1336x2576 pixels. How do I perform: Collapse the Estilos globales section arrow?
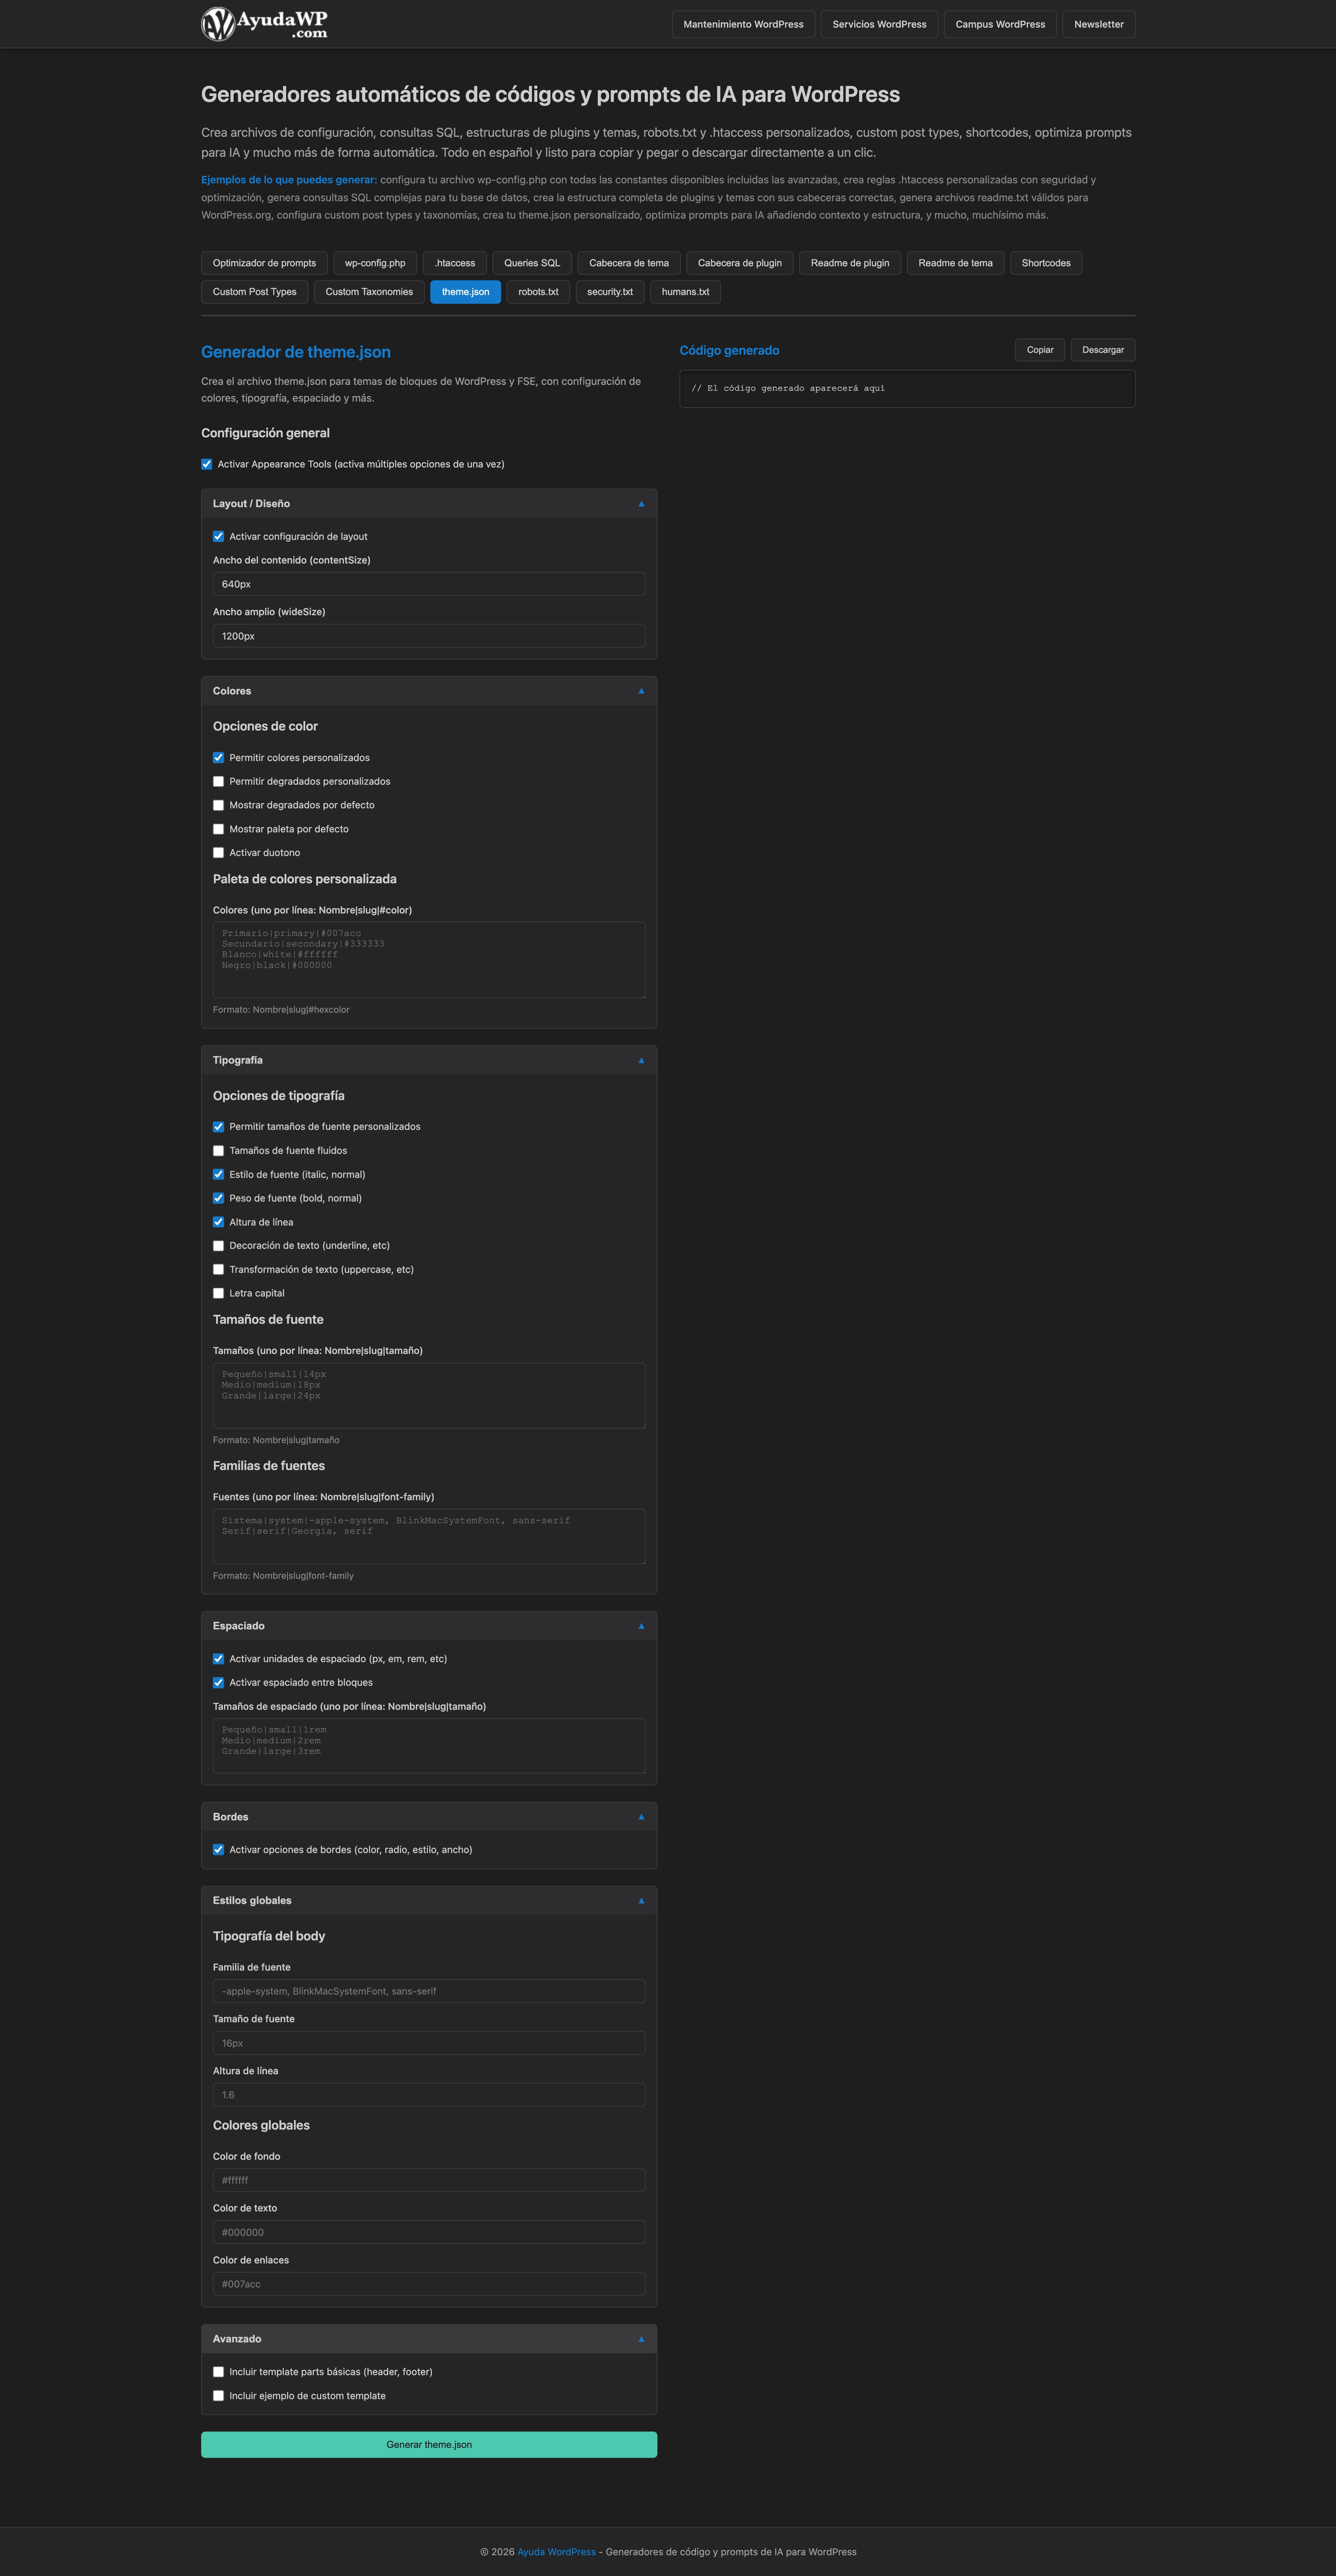click(641, 1901)
